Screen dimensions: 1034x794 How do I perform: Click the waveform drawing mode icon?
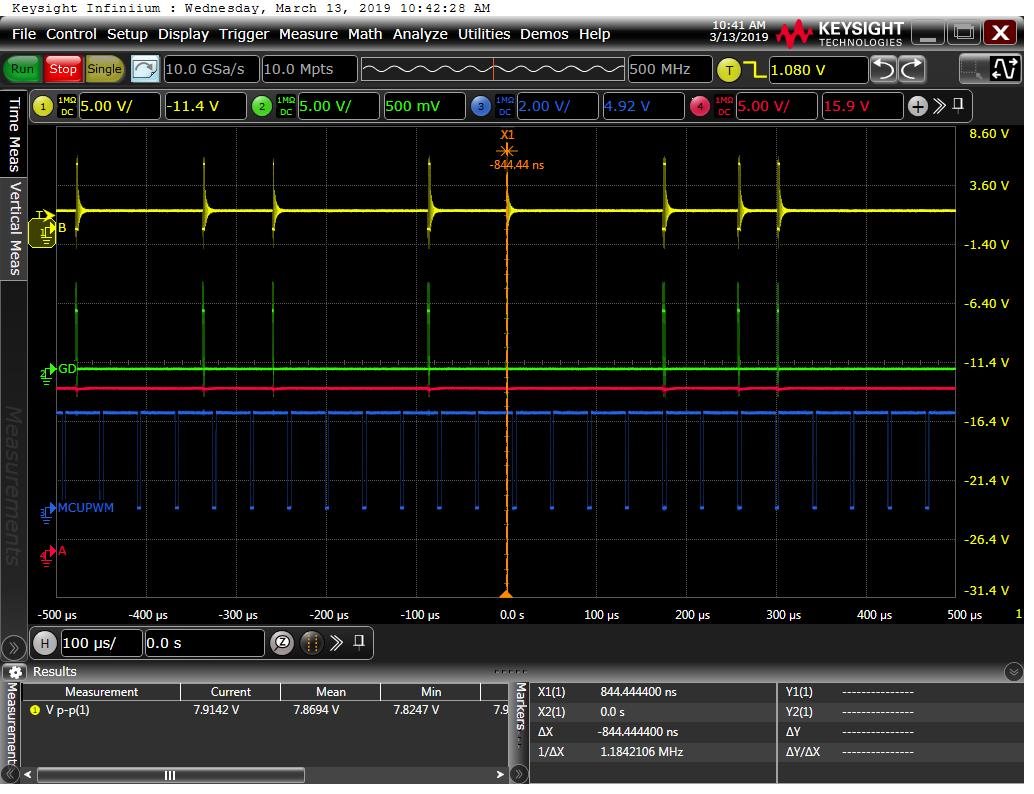click(x=1003, y=69)
